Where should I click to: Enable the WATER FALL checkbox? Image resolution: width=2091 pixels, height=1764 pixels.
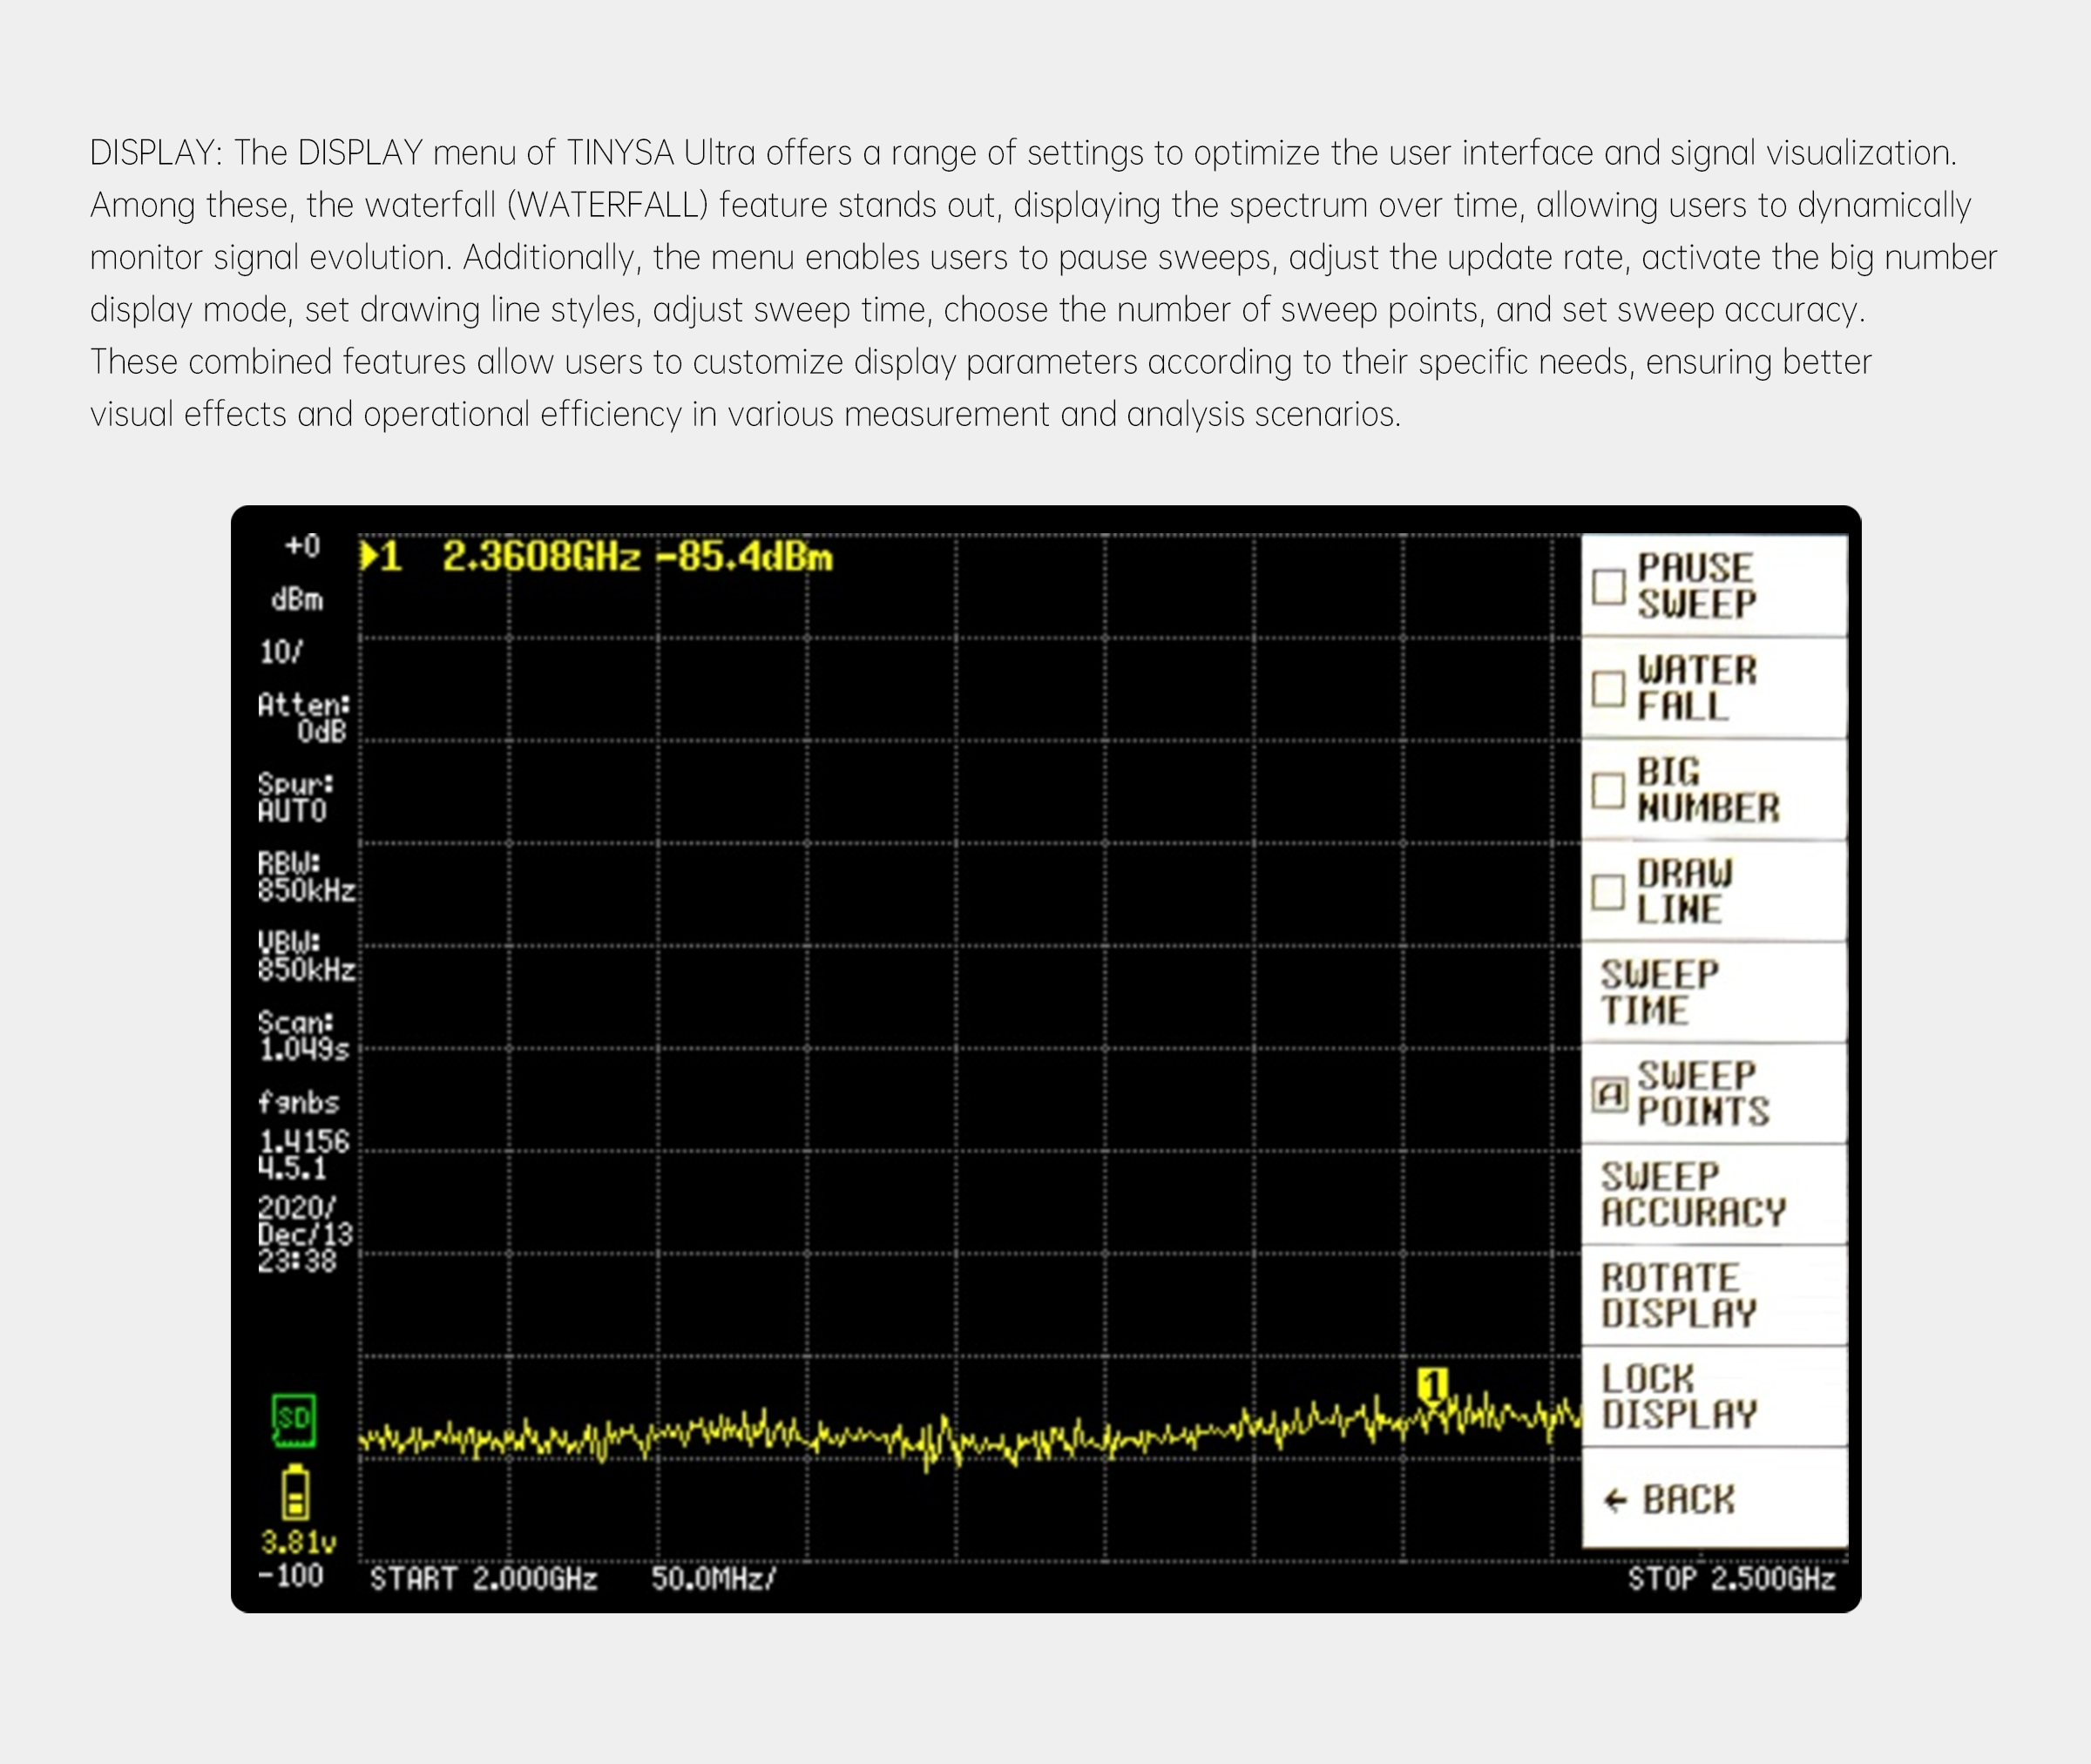(x=1608, y=689)
